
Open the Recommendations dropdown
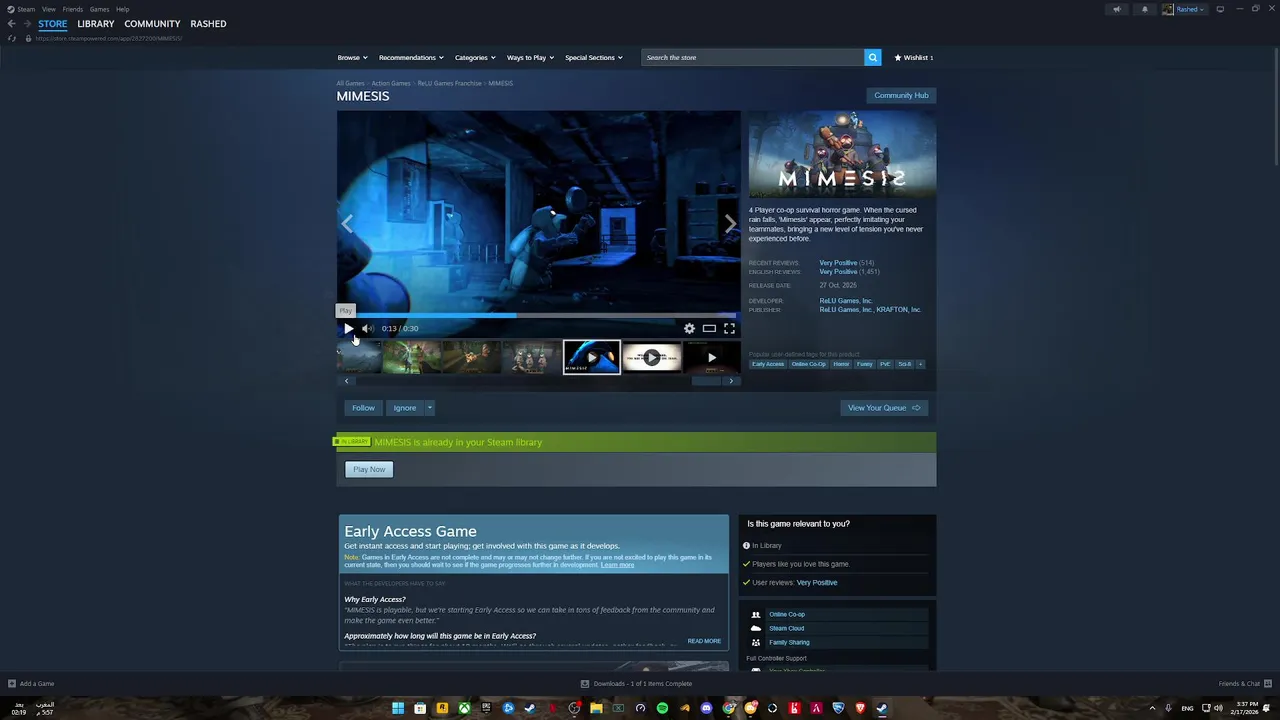[x=411, y=57]
